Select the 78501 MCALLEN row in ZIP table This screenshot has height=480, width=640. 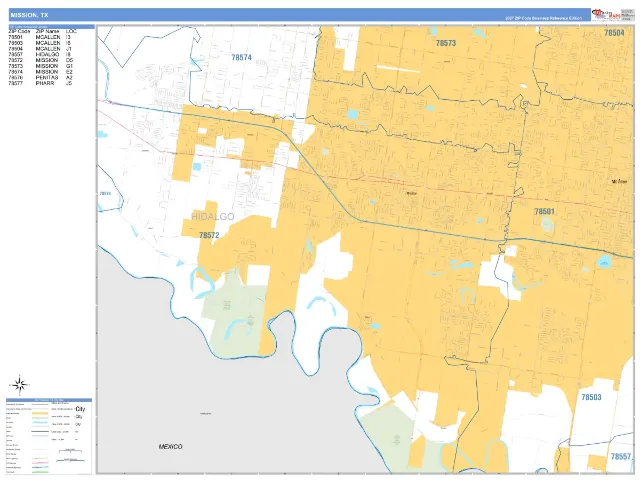click(40, 37)
